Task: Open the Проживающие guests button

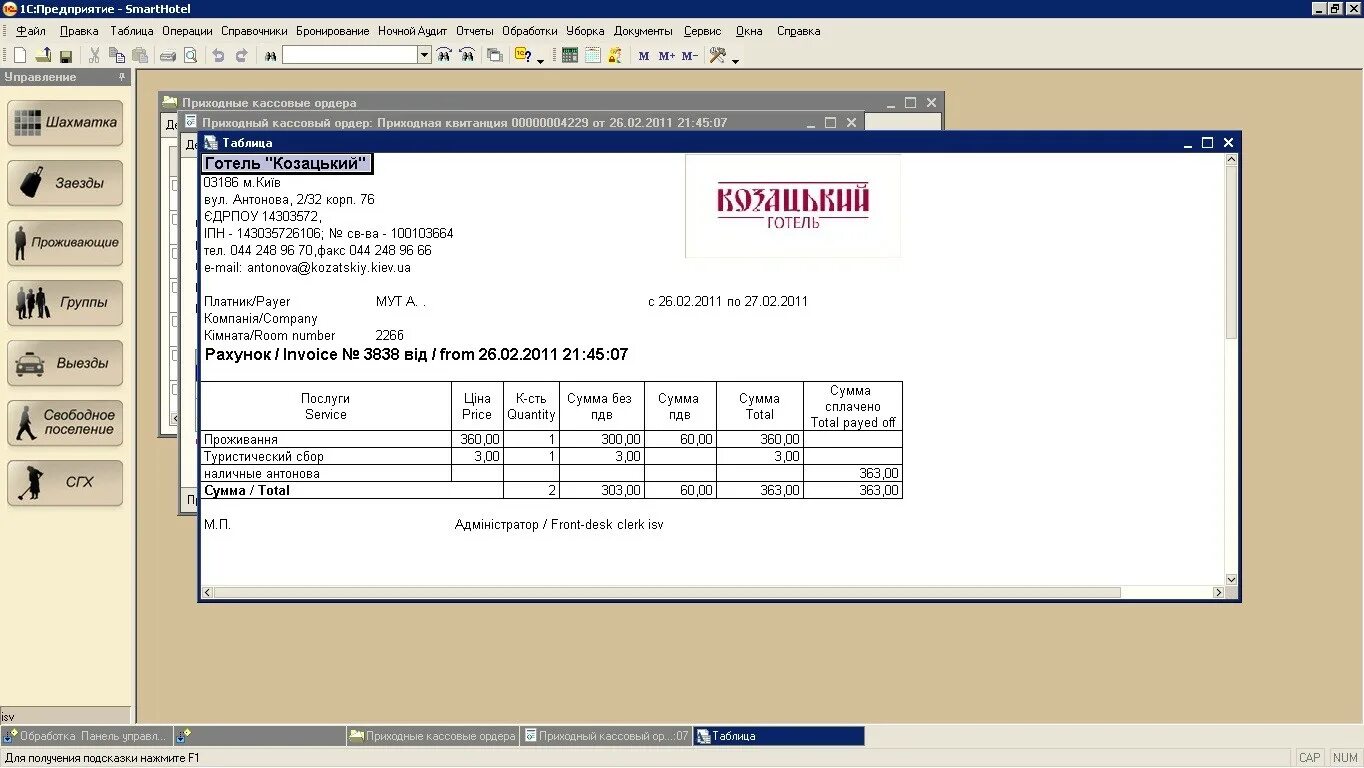Action: pos(66,243)
